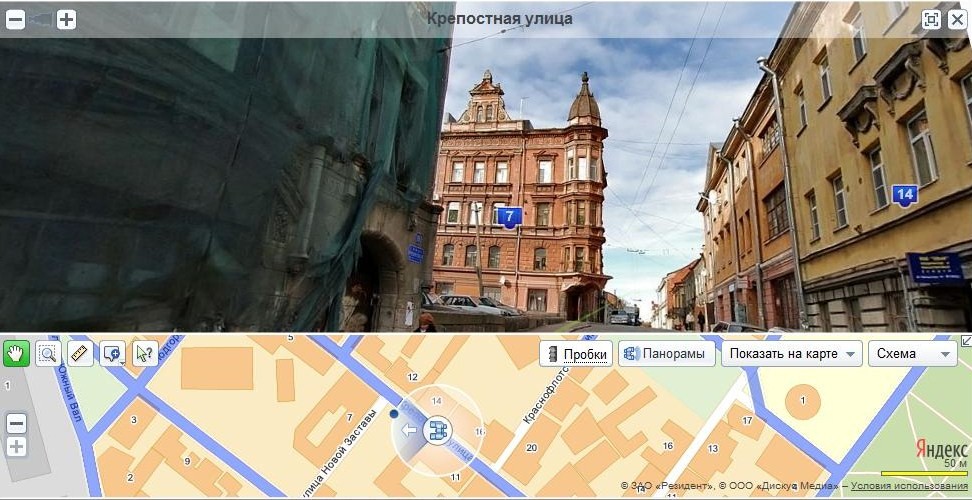Click the map zoom-out minus button
Image resolution: width=972 pixels, height=500 pixels.
pos(16,423)
